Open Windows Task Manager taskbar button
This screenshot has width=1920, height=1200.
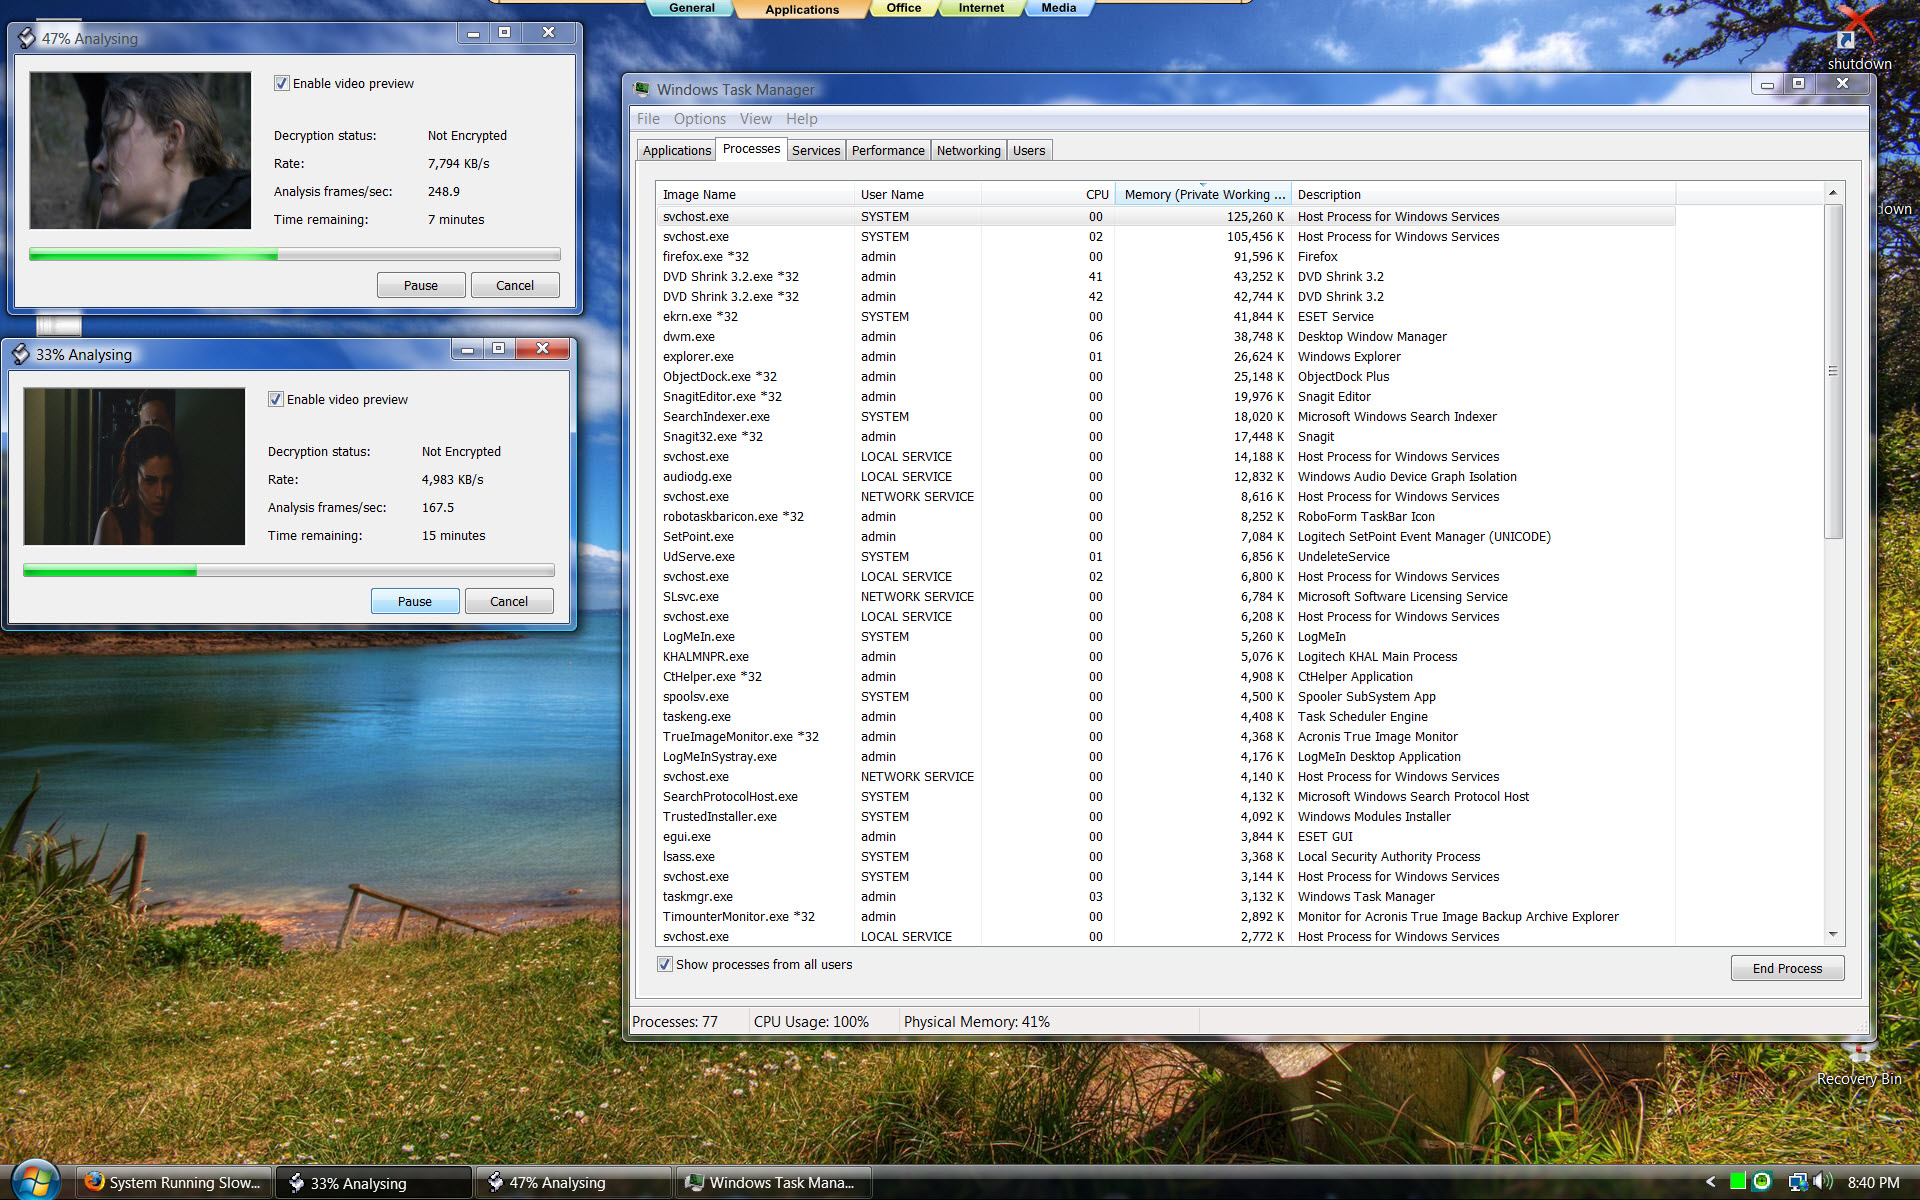[x=773, y=1182]
